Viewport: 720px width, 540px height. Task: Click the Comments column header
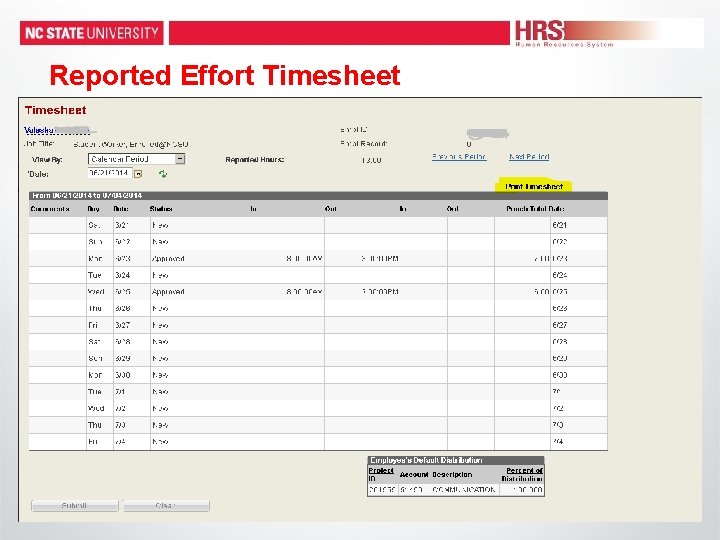point(50,208)
